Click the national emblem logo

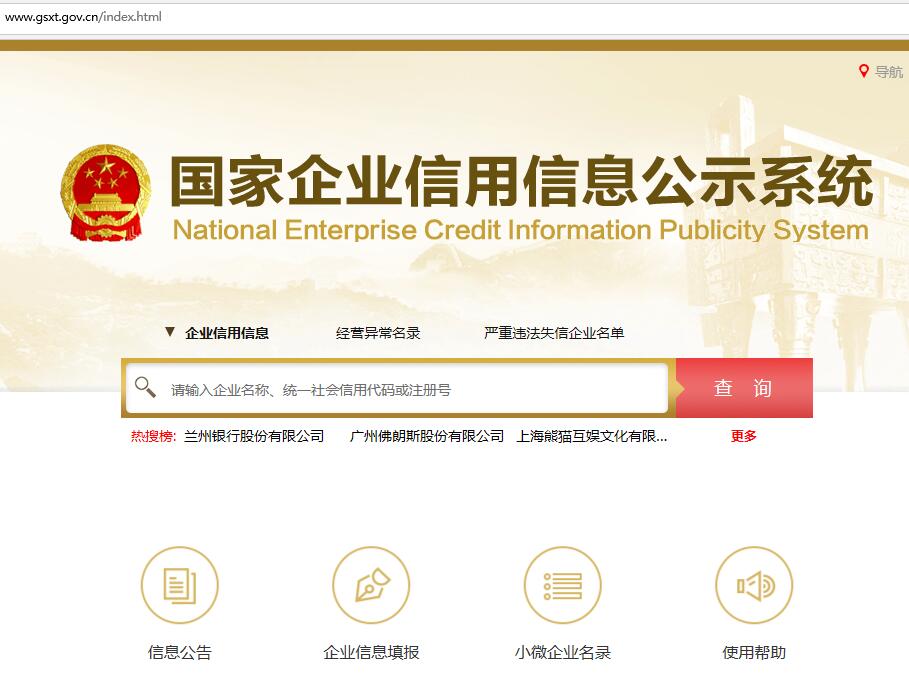click(x=106, y=192)
